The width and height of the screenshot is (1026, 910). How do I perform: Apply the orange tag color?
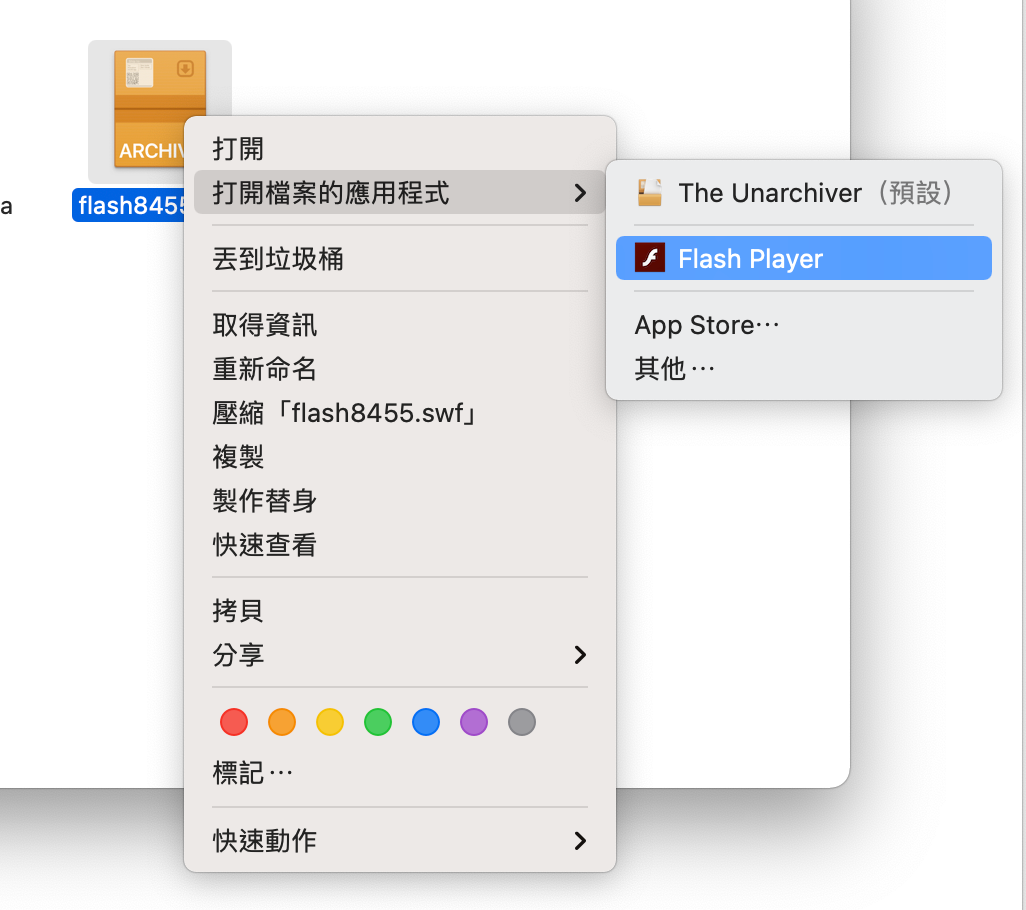[x=282, y=722]
